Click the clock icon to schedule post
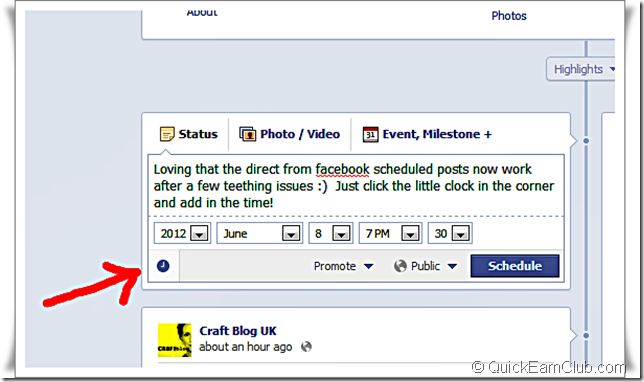The image size is (644, 382). coord(163,266)
